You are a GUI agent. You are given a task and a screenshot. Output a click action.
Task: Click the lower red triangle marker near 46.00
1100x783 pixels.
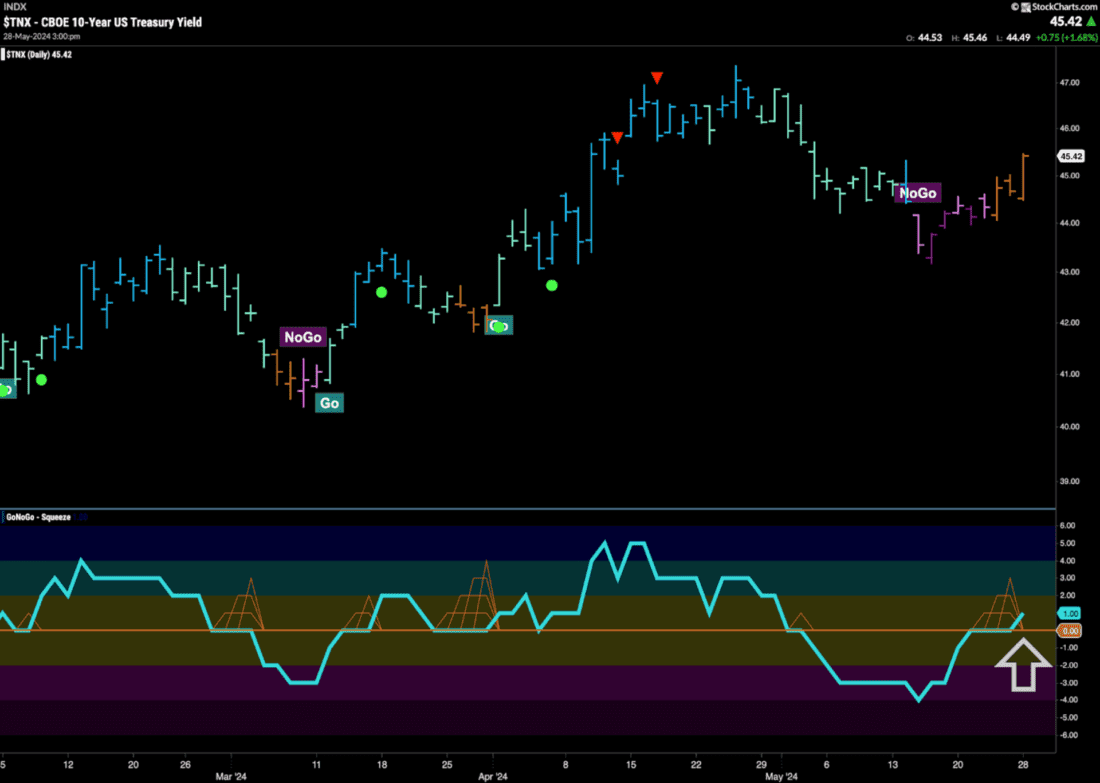coord(618,137)
